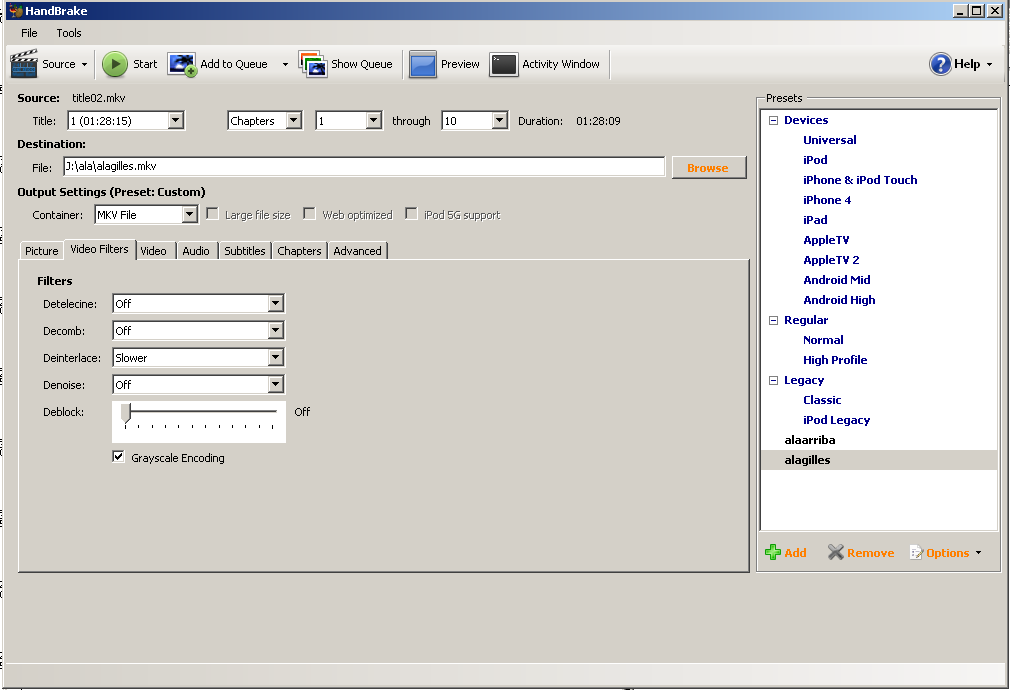
Task: Select the Universal preset
Action: point(830,140)
